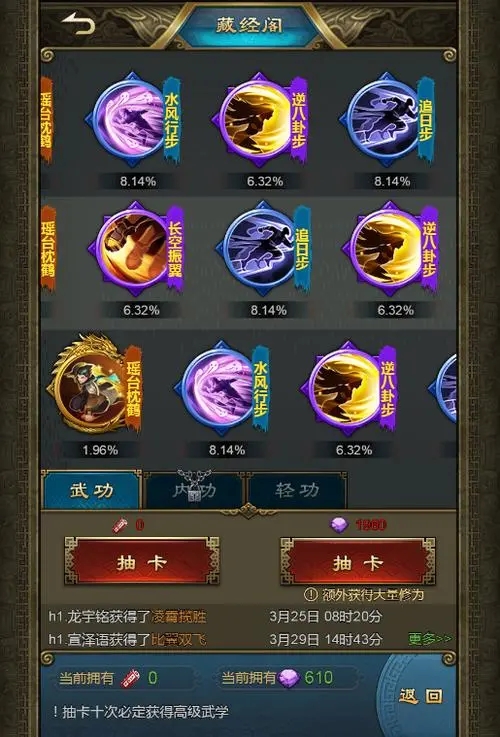Tap the 水风行步 icon in the first row
This screenshot has height=737, width=500.
tap(133, 119)
